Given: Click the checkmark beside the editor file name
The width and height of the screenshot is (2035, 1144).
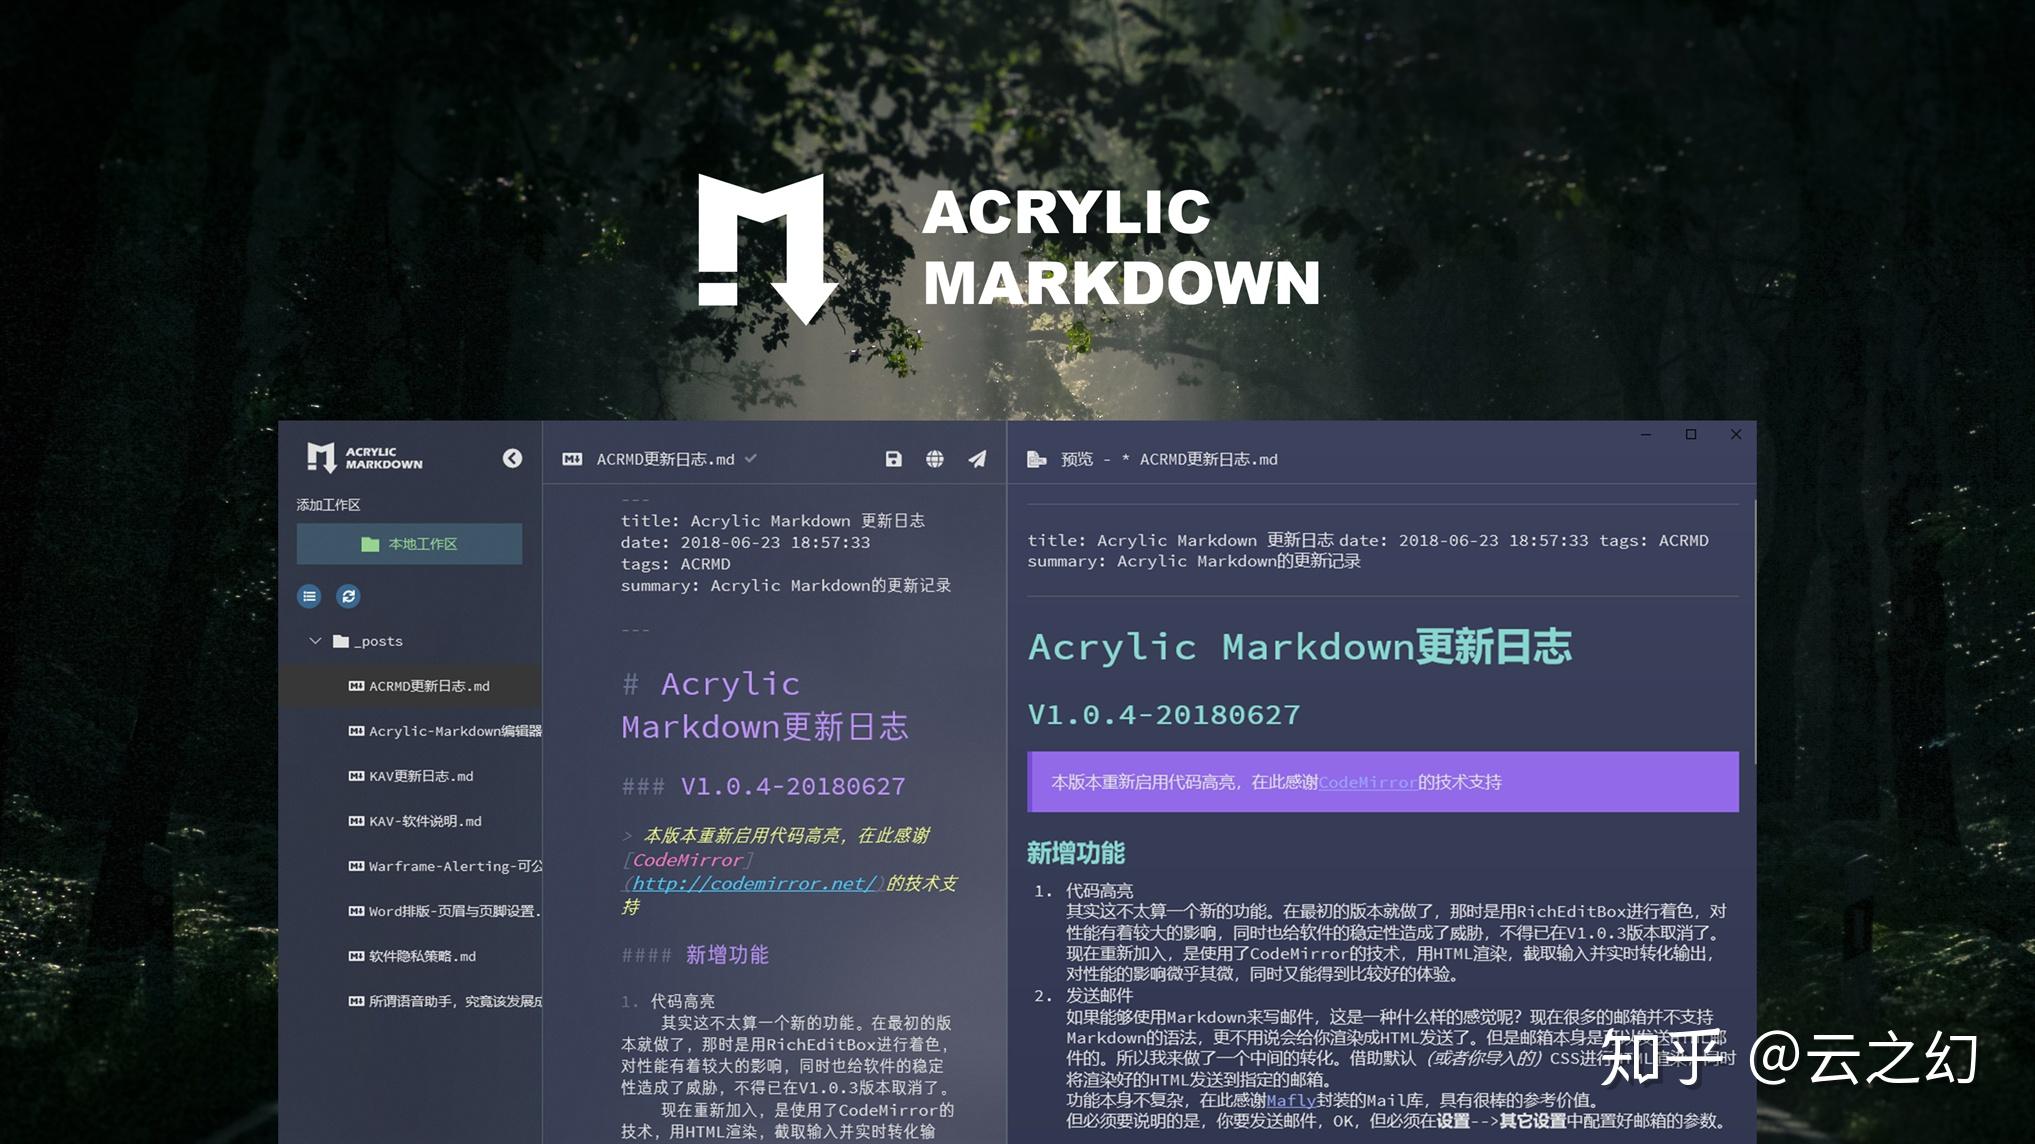Looking at the screenshot, I should 751,459.
